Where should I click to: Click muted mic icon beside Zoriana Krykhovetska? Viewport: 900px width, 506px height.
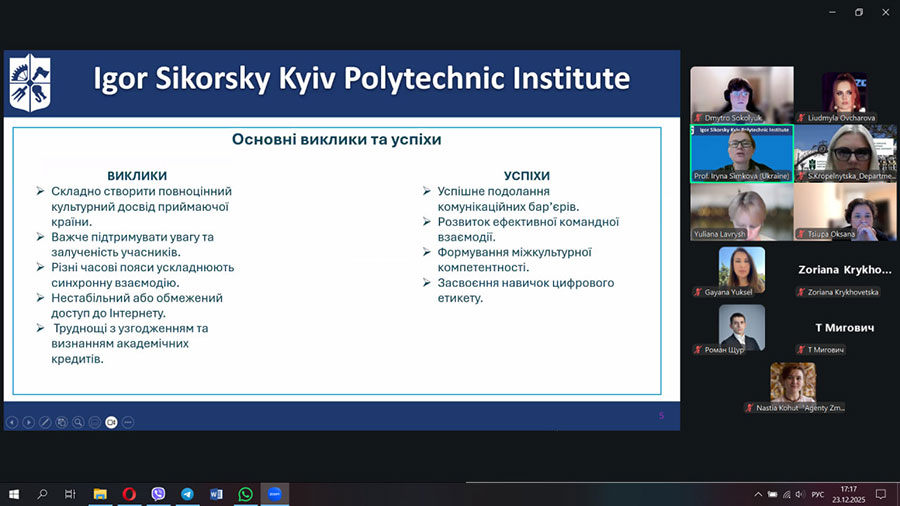point(801,292)
